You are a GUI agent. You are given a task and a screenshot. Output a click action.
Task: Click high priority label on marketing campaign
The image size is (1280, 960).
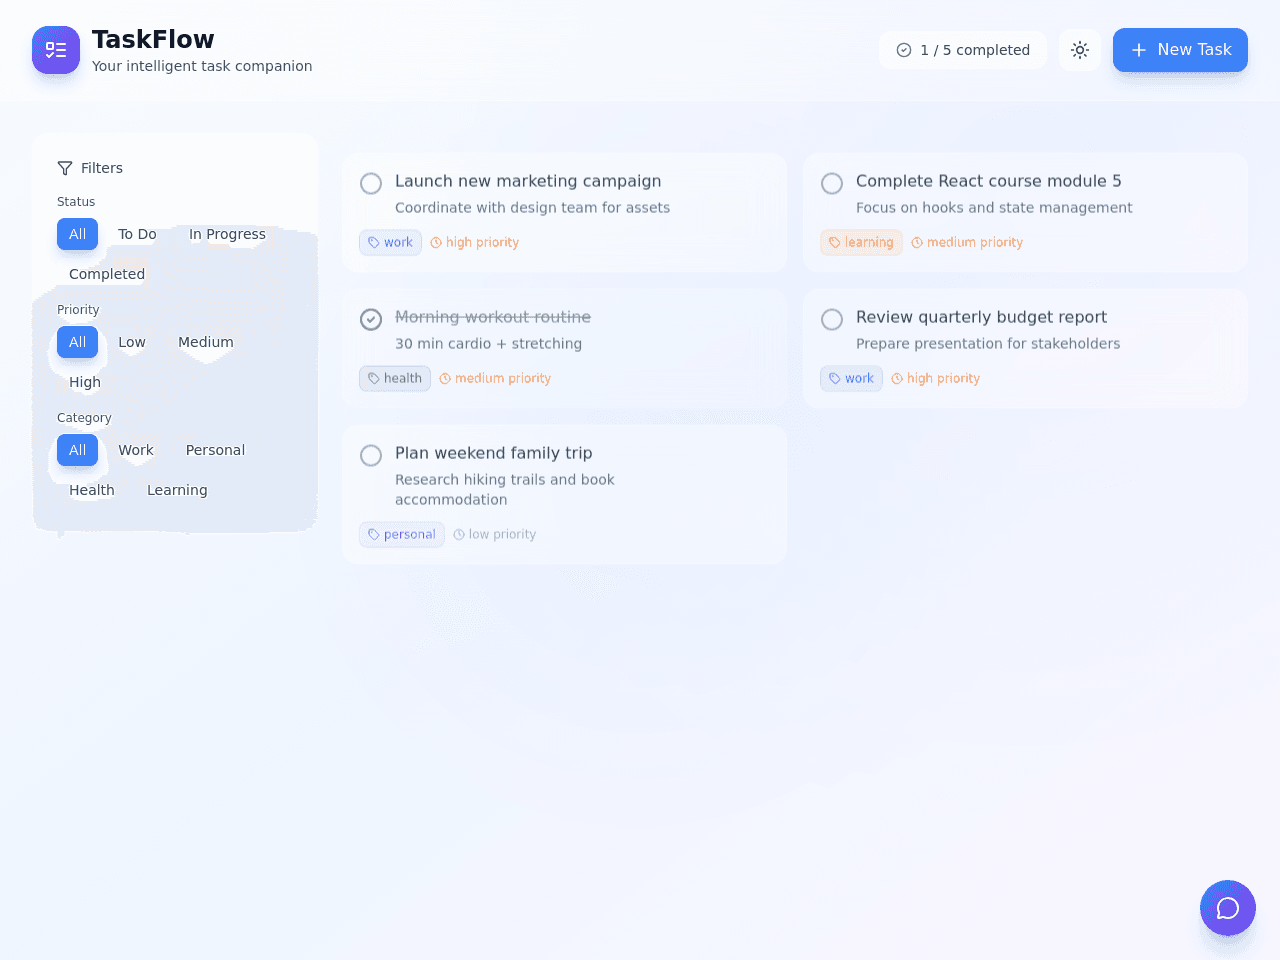pos(475,242)
